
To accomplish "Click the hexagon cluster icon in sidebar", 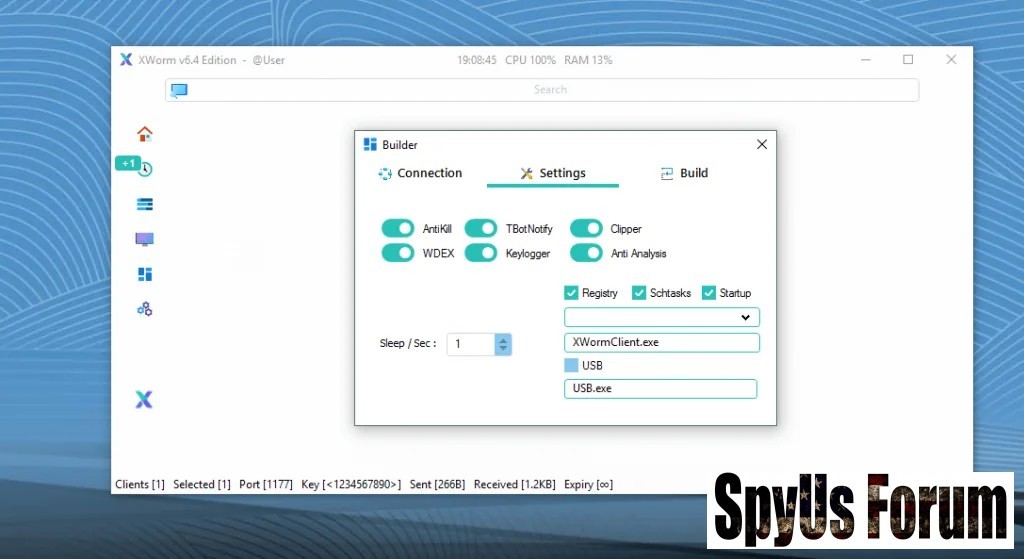I will (145, 309).
